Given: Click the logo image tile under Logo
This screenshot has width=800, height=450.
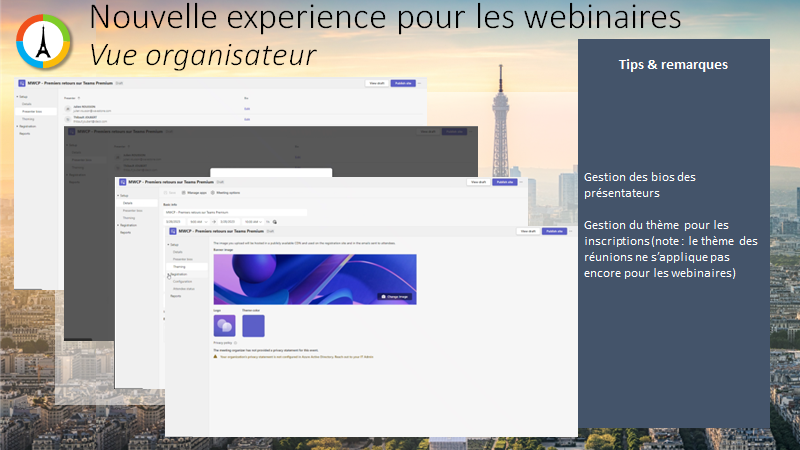Looking at the screenshot, I should click(x=224, y=326).
